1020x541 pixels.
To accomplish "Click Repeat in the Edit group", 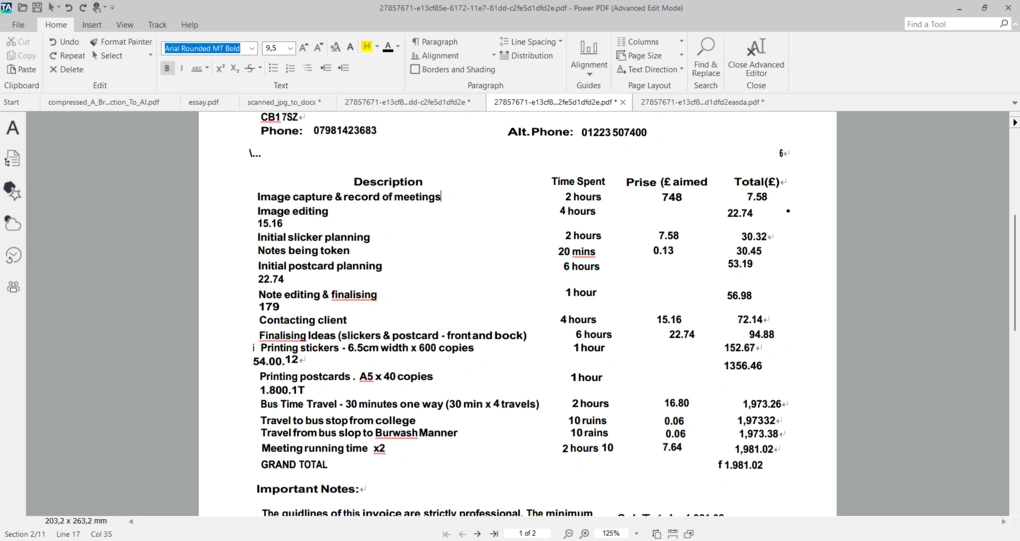I will coord(67,56).
